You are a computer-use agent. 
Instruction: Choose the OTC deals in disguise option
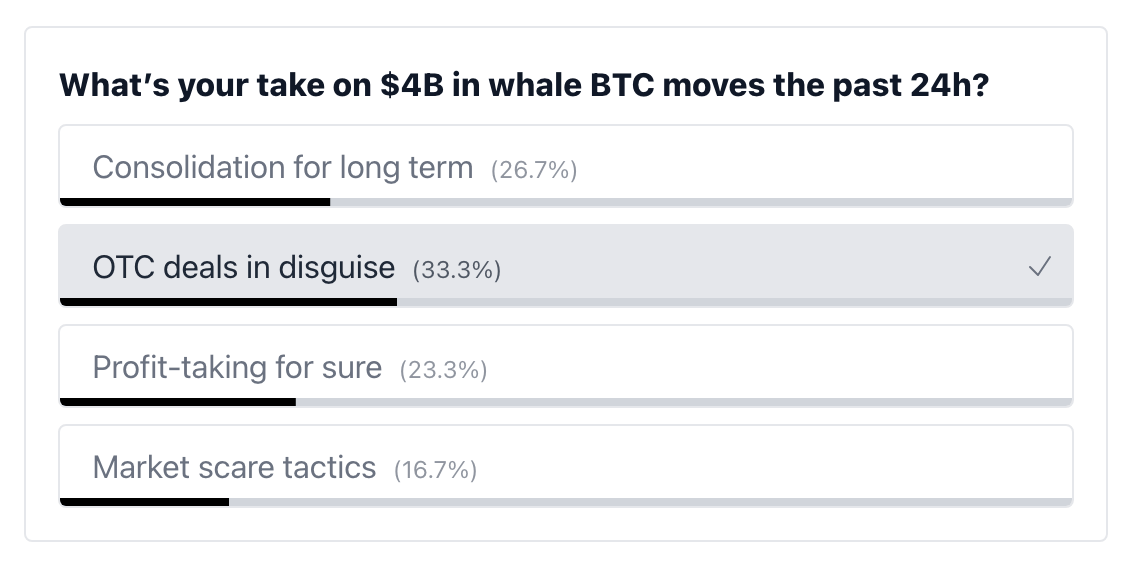tap(566, 266)
